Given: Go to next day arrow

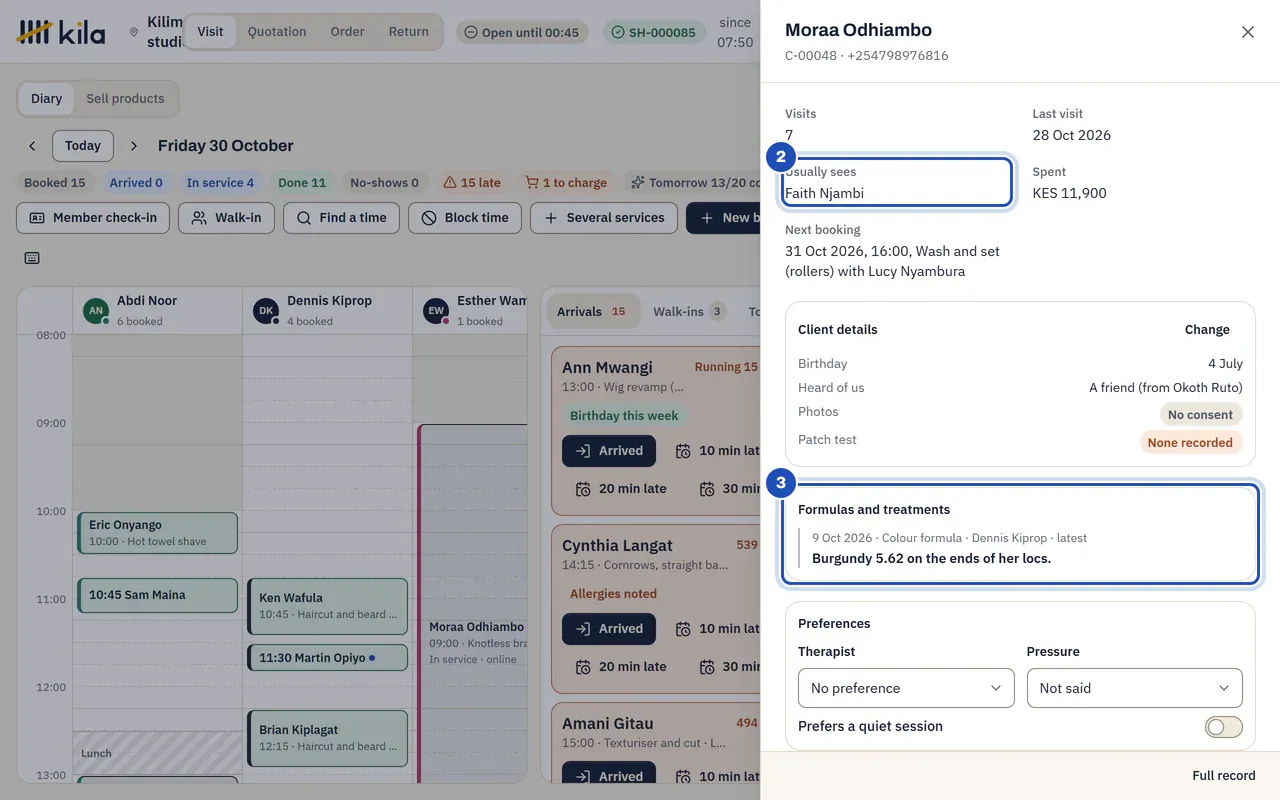Looking at the screenshot, I should 134,146.
